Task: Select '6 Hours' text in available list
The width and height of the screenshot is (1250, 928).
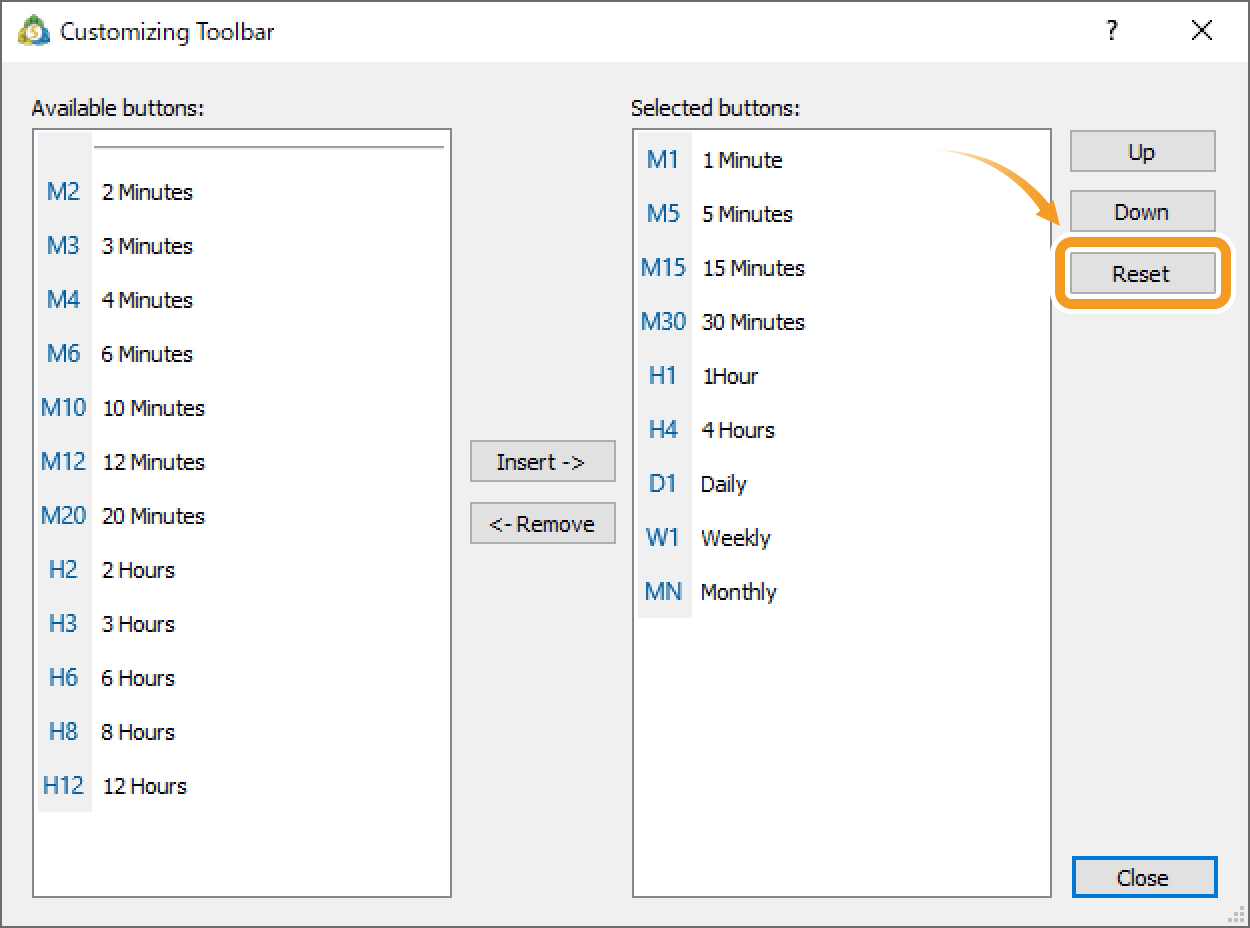Action: click(138, 678)
